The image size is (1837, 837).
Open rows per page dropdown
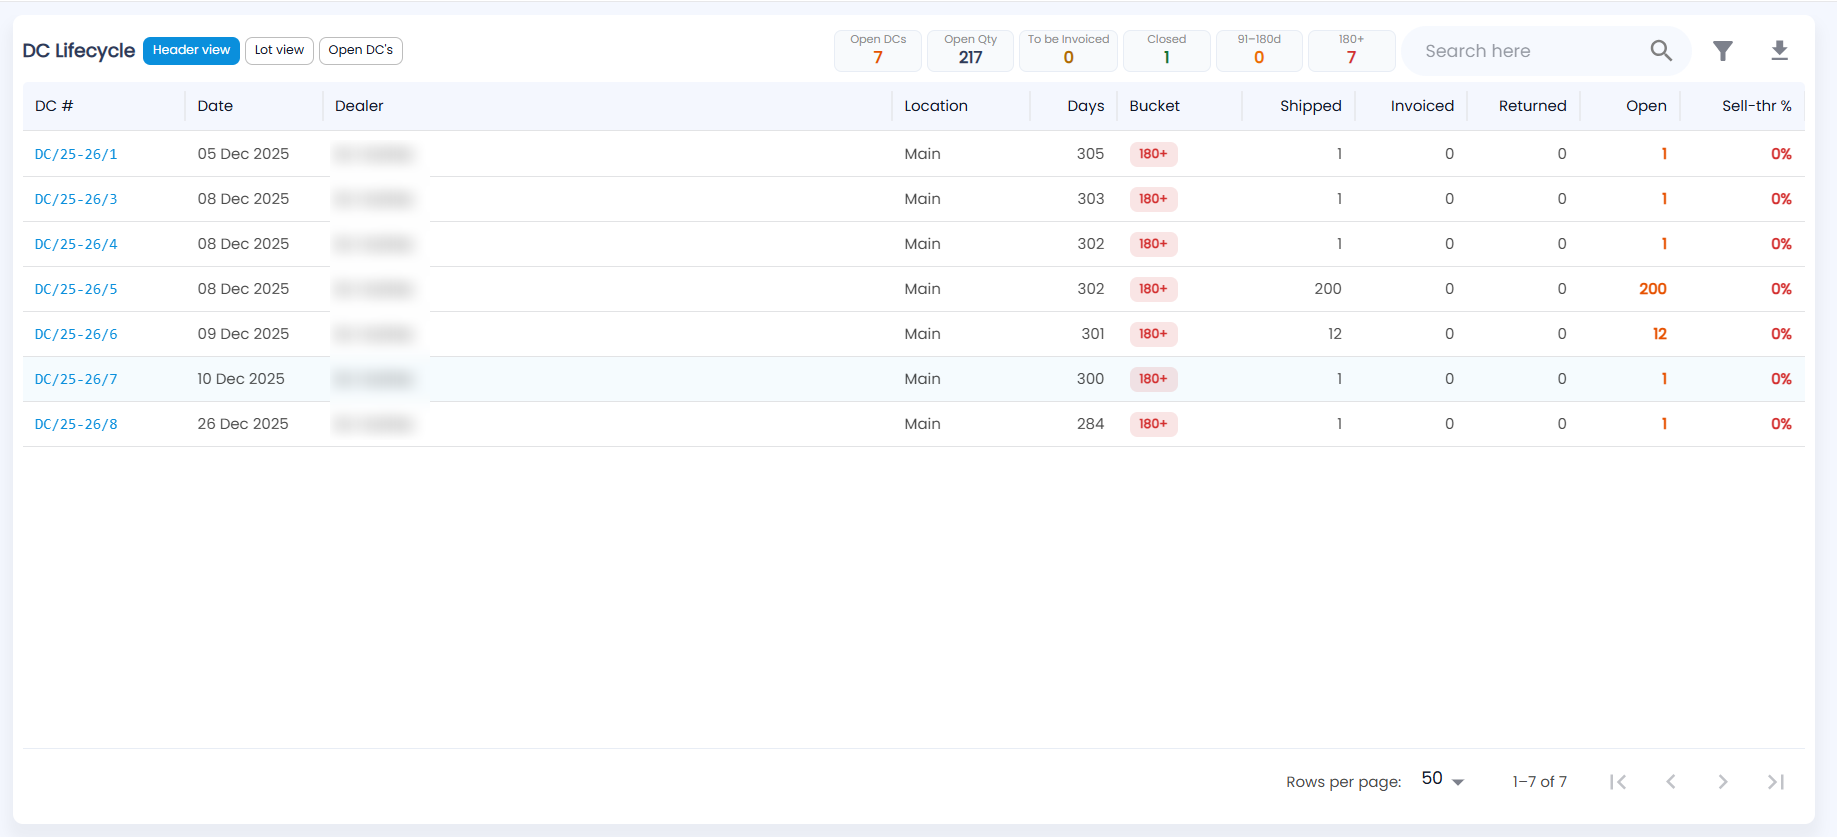(x=1443, y=780)
